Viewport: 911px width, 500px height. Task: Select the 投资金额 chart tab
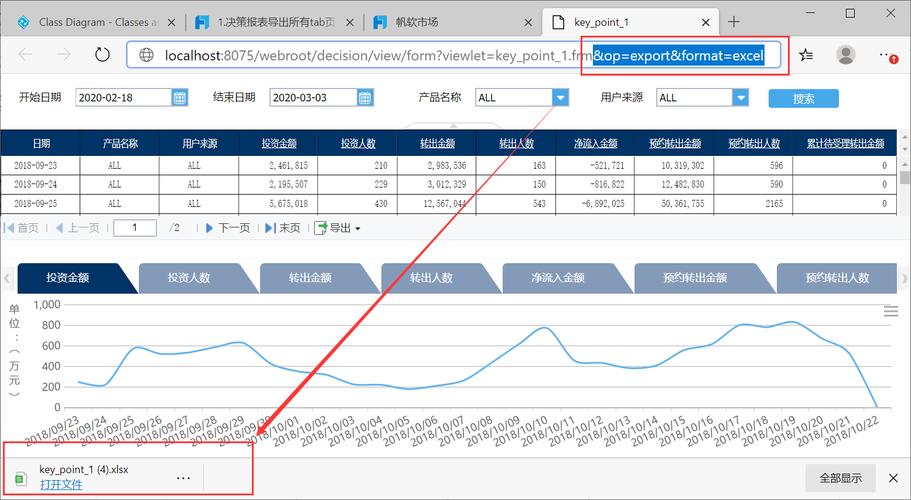click(x=68, y=278)
